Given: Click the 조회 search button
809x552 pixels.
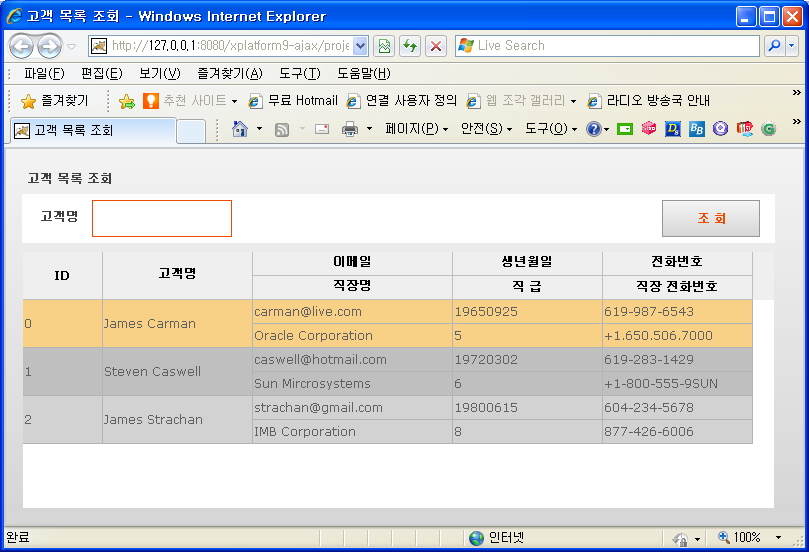Looking at the screenshot, I should click(711, 218).
